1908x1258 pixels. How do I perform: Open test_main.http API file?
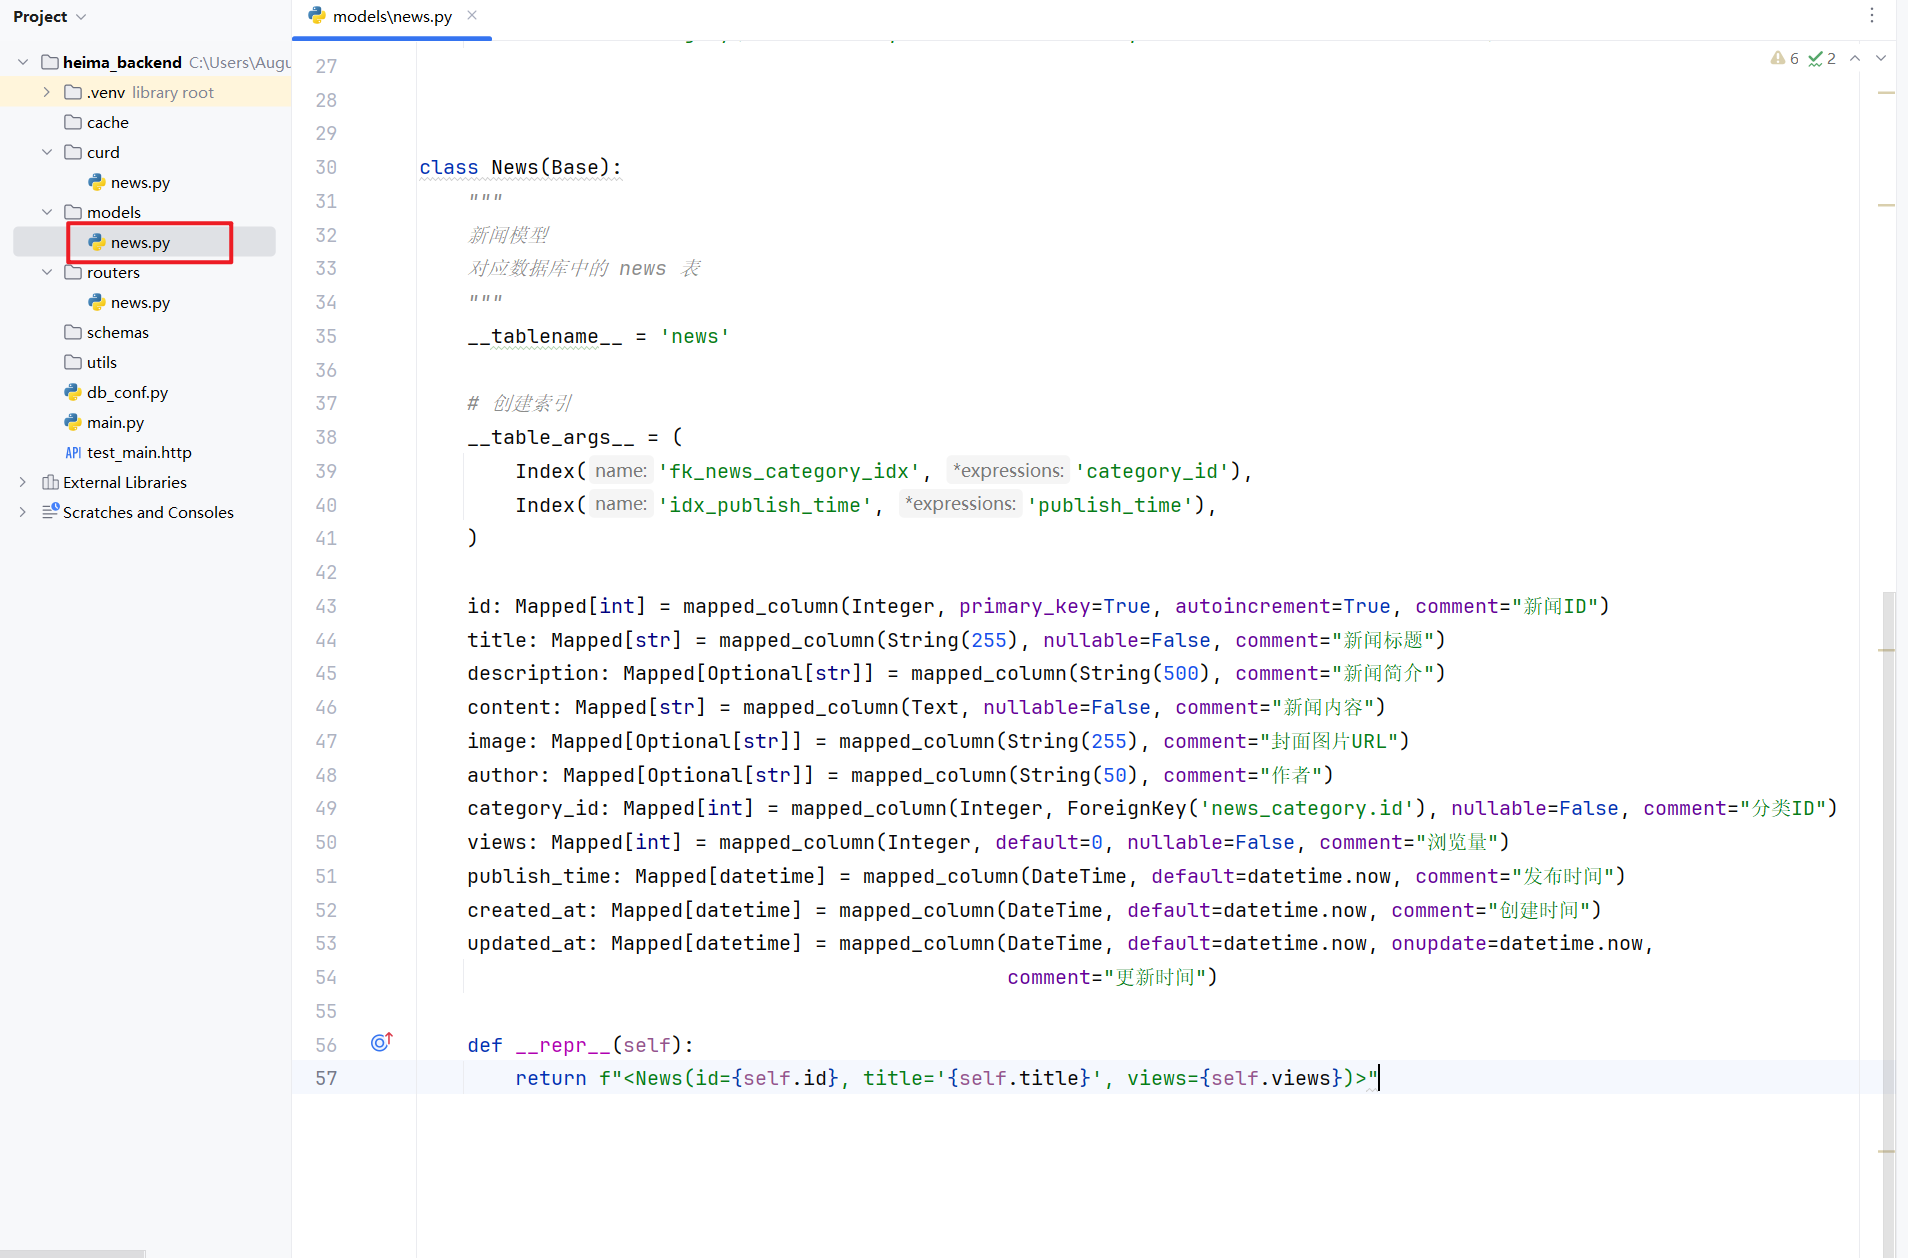click(138, 452)
